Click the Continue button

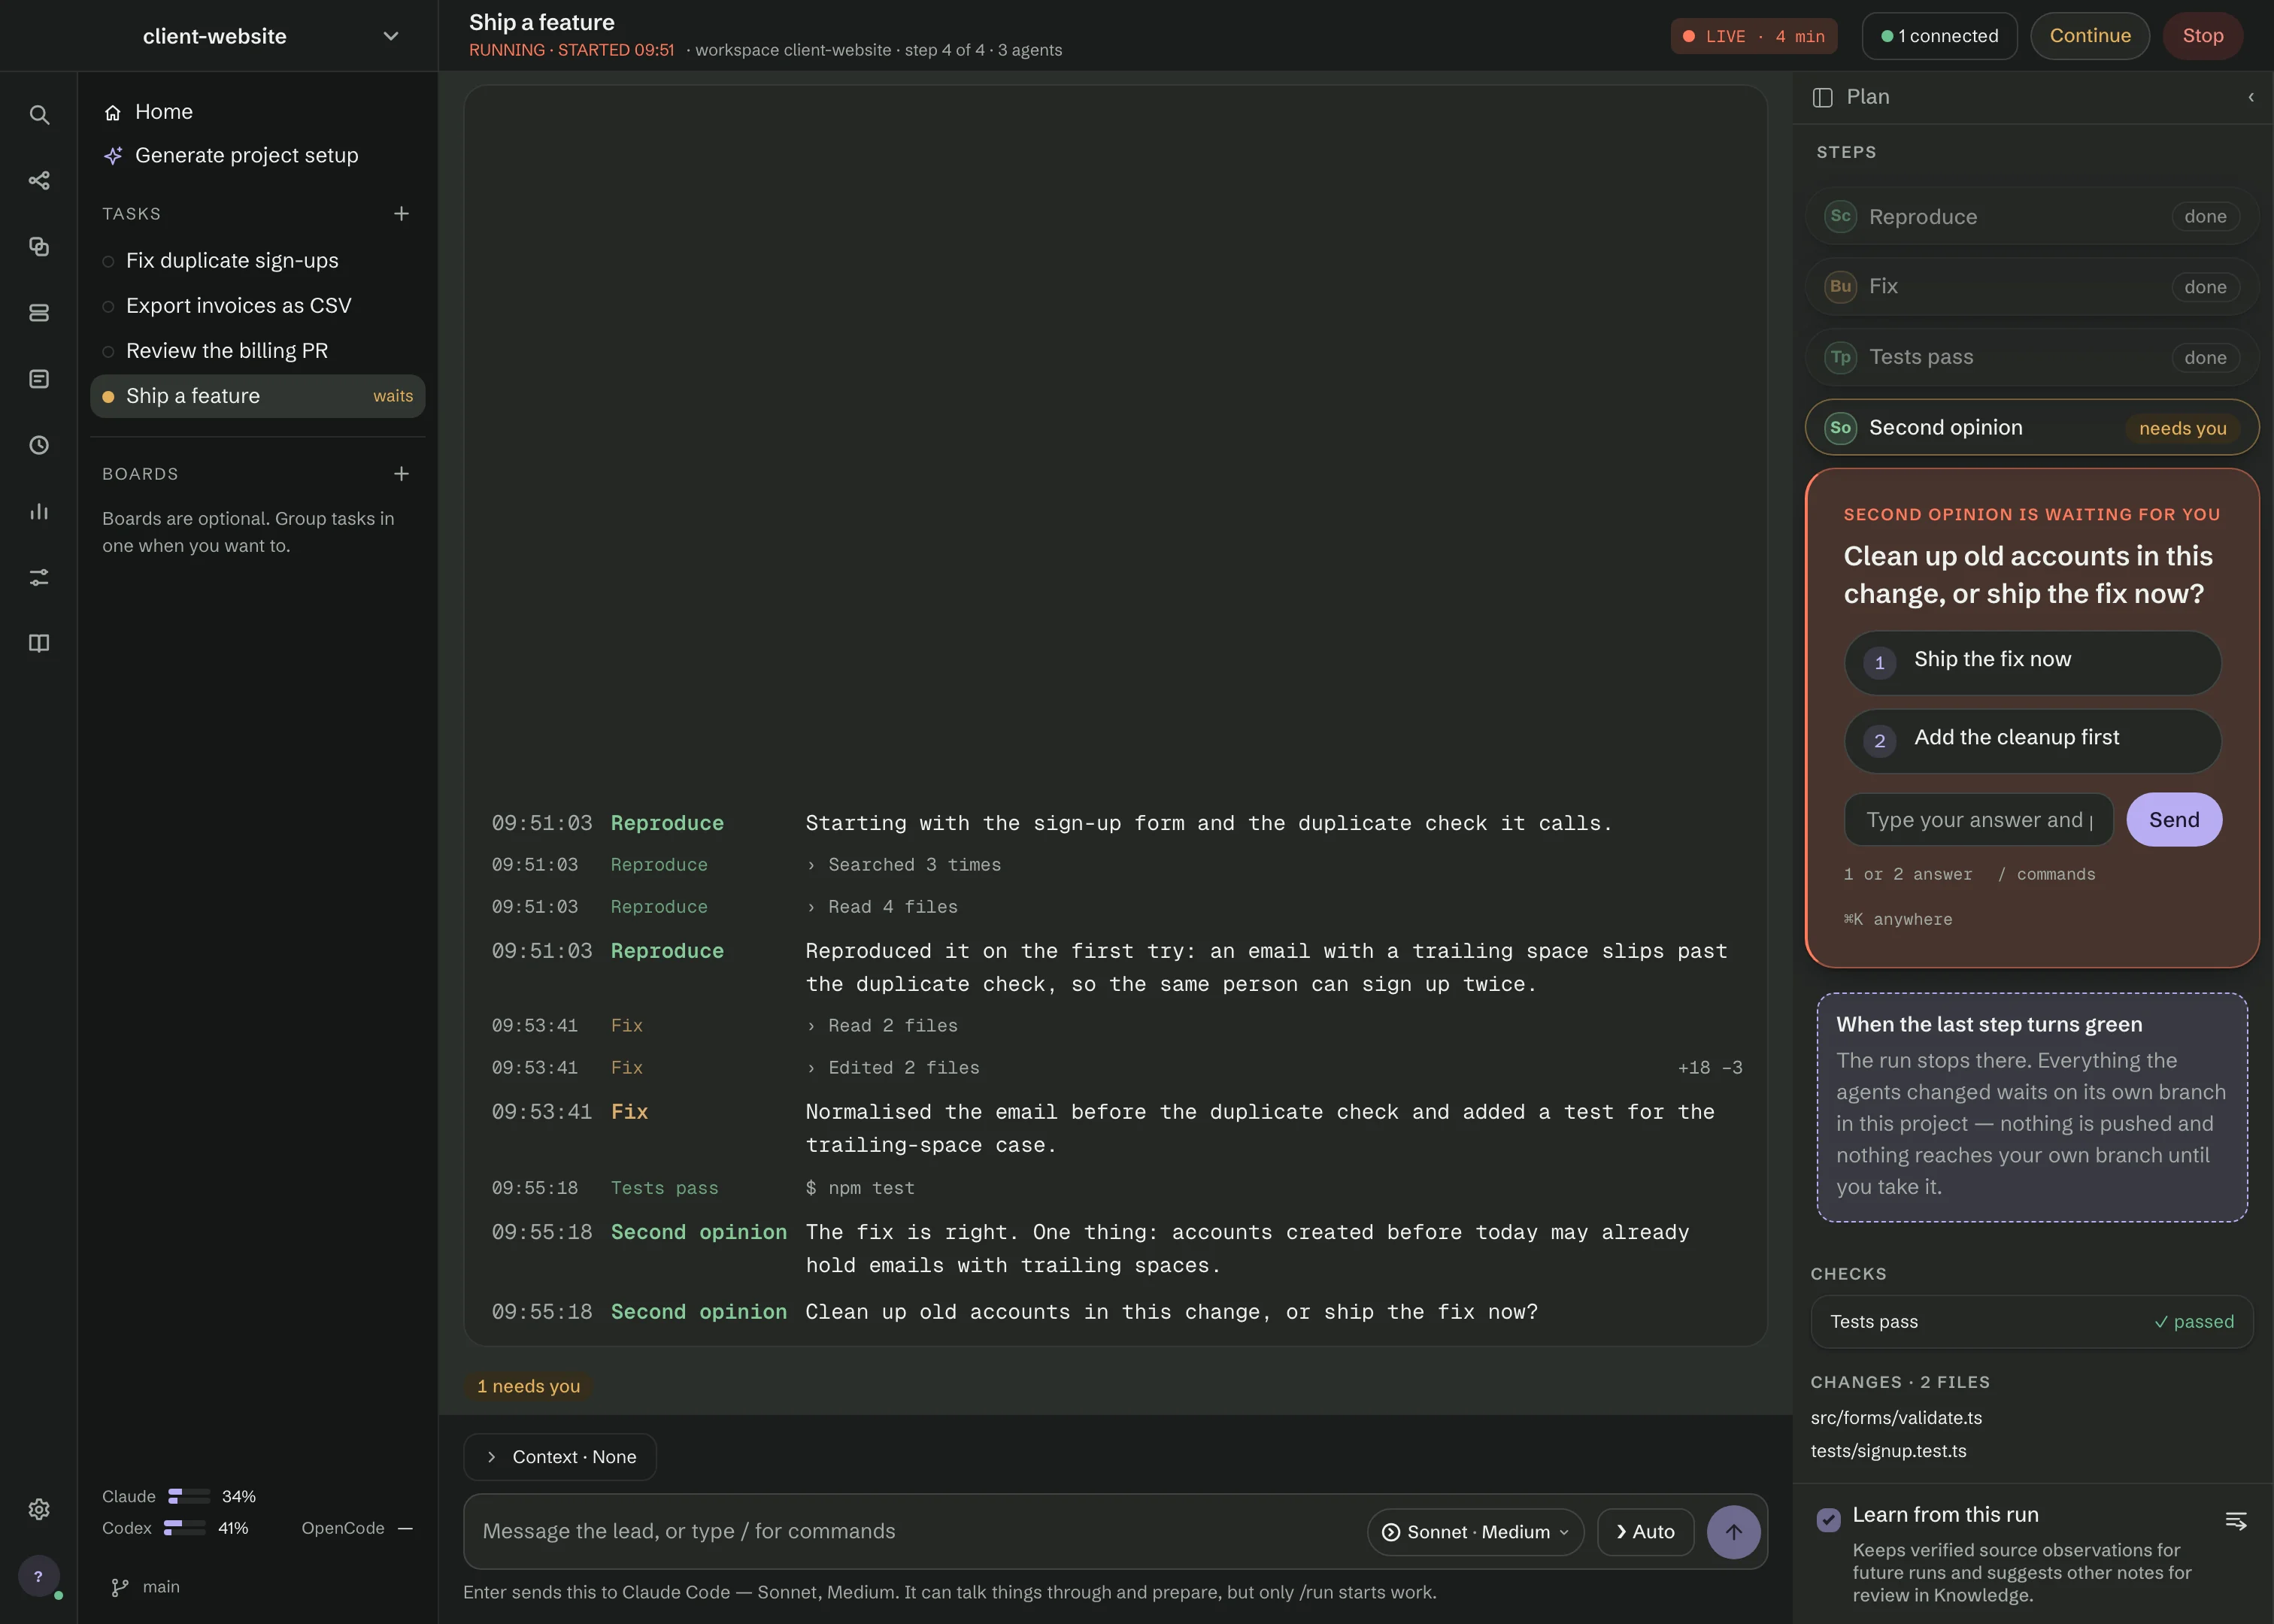pyautogui.click(x=2090, y=36)
